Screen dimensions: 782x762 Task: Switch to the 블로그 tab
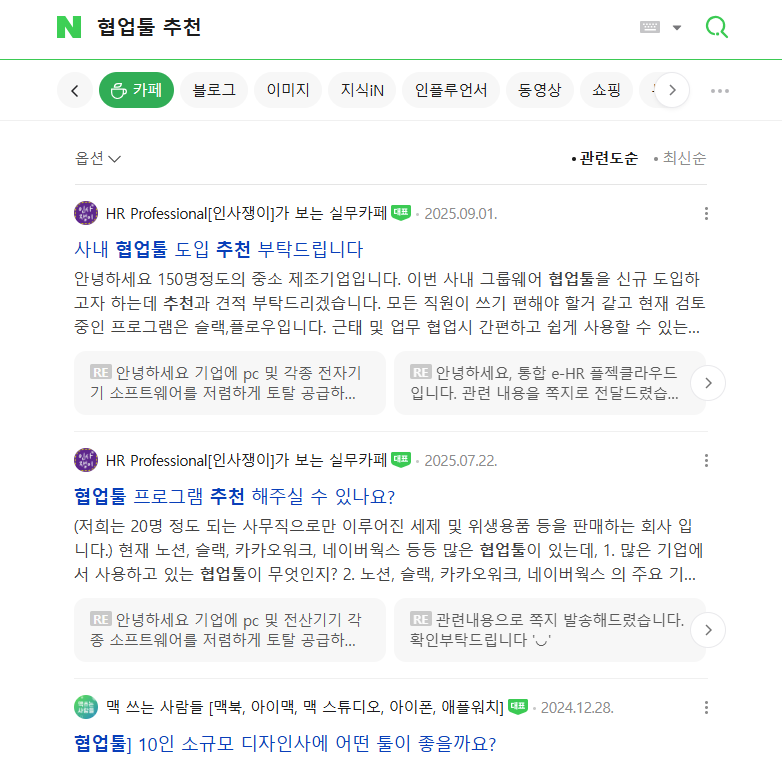click(x=214, y=90)
